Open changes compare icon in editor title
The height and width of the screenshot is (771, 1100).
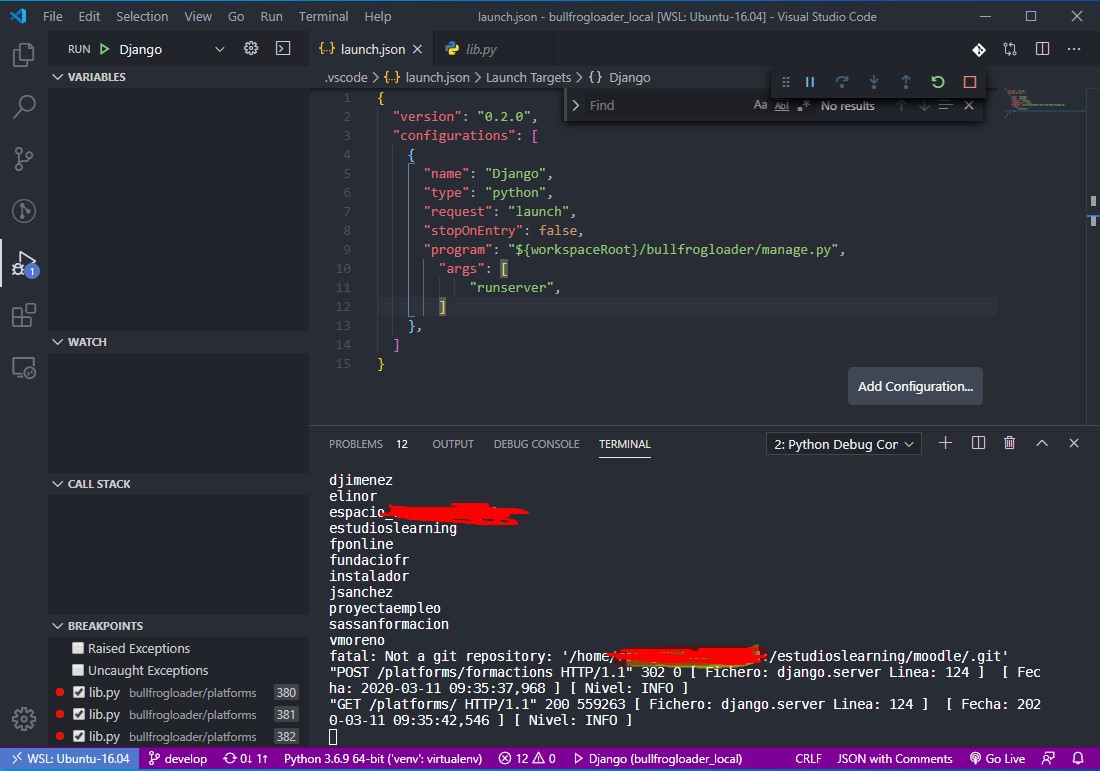[x=1010, y=49]
